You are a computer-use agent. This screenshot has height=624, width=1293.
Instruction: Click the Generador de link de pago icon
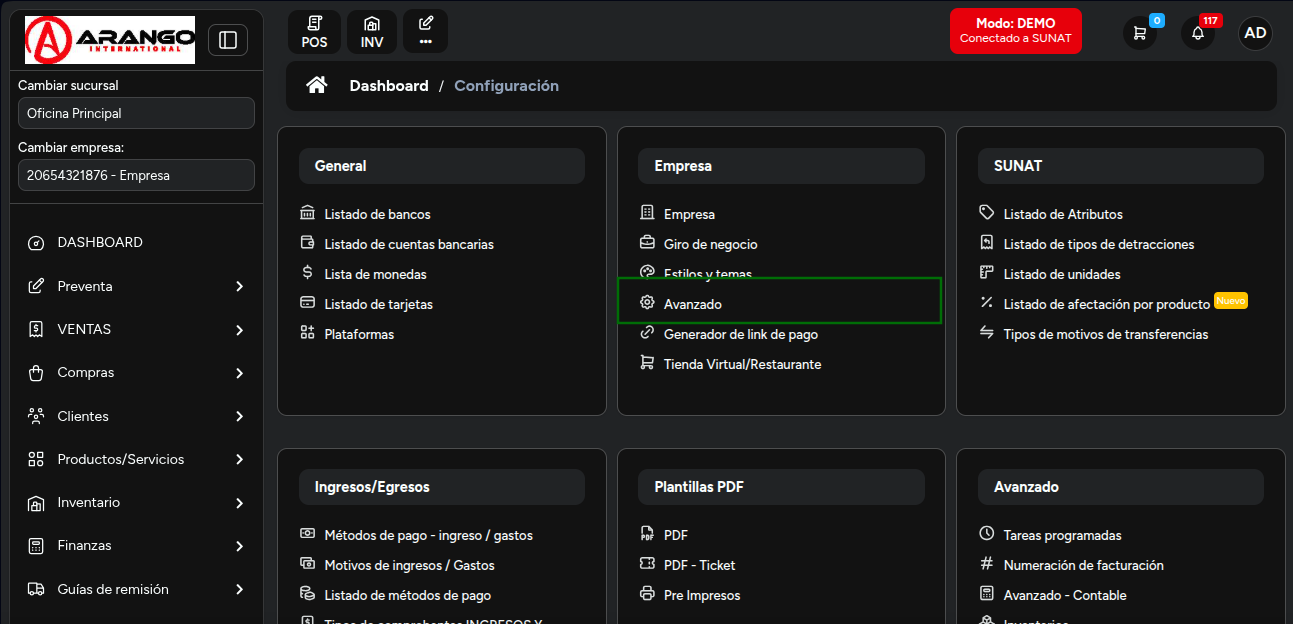pyautogui.click(x=647, y=333)
